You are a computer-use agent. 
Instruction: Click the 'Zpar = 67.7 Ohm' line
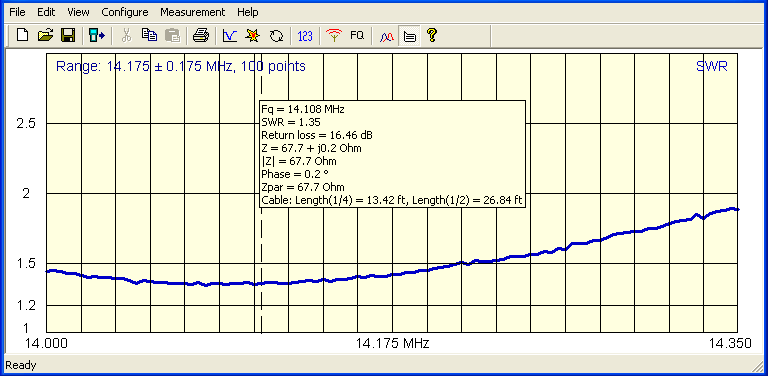[x=303, y=187]
